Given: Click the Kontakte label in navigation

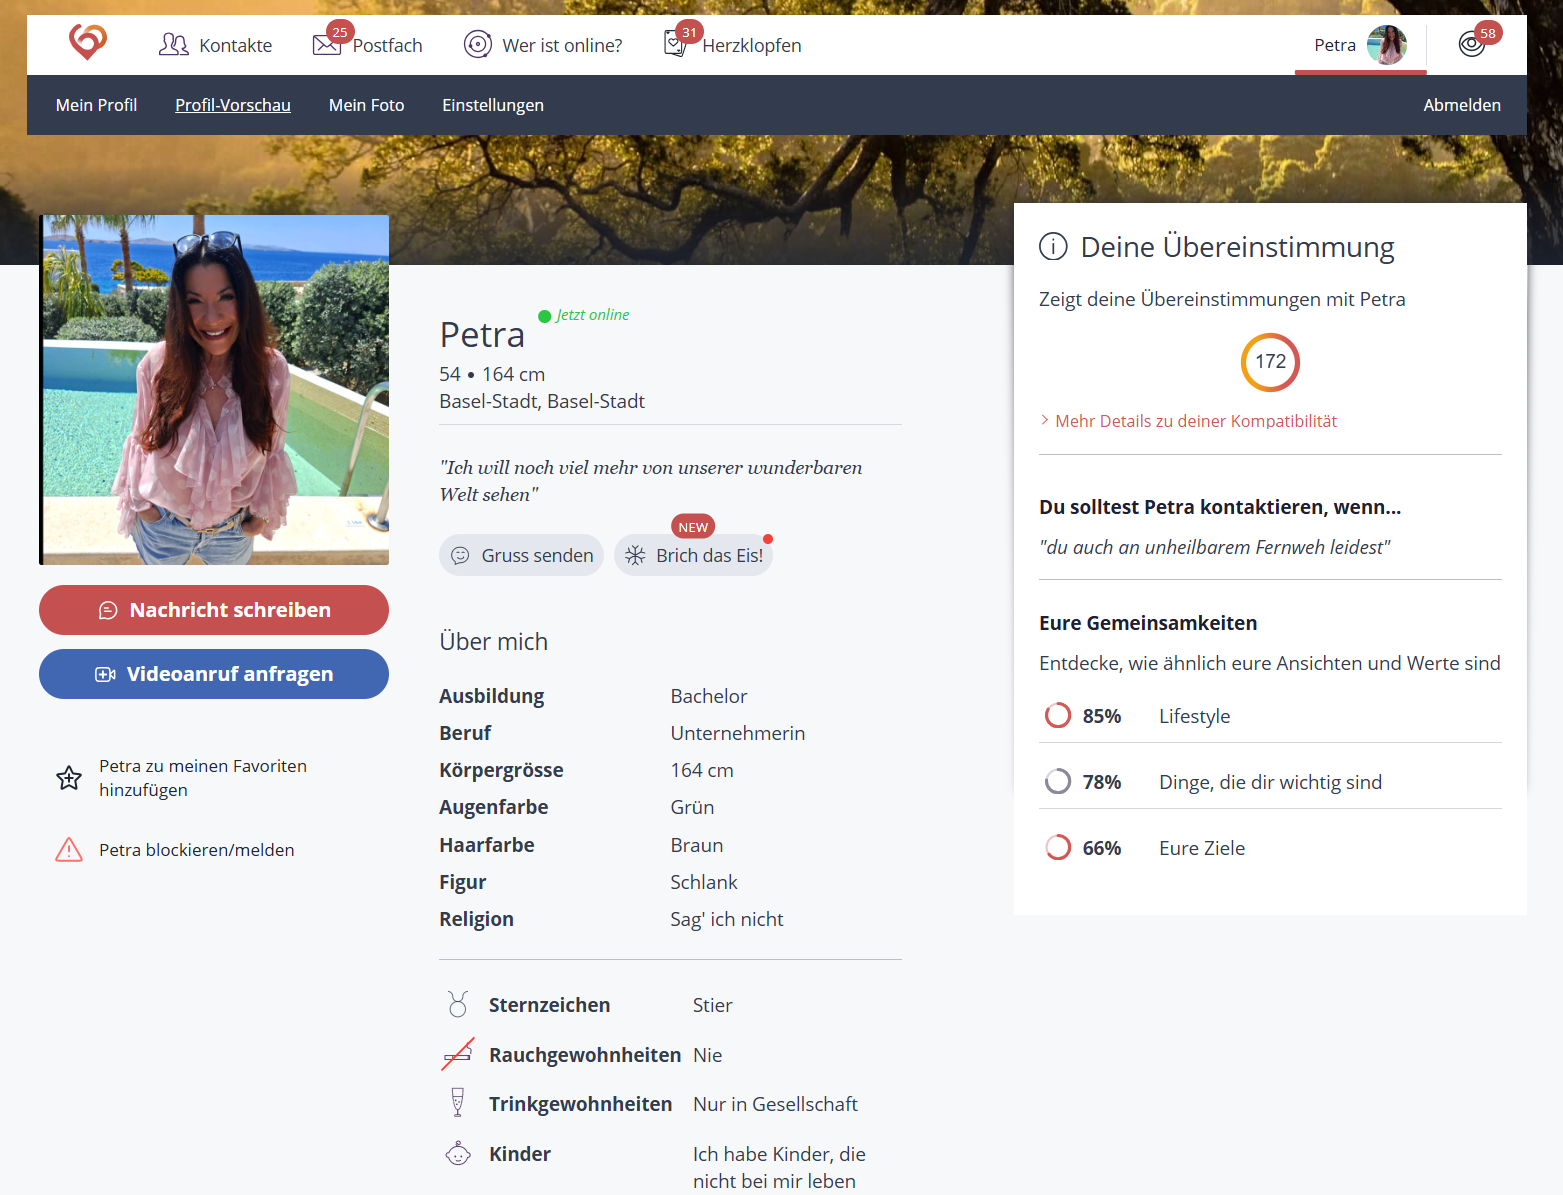Looking at the screenshot, I should tap(236, 46).
